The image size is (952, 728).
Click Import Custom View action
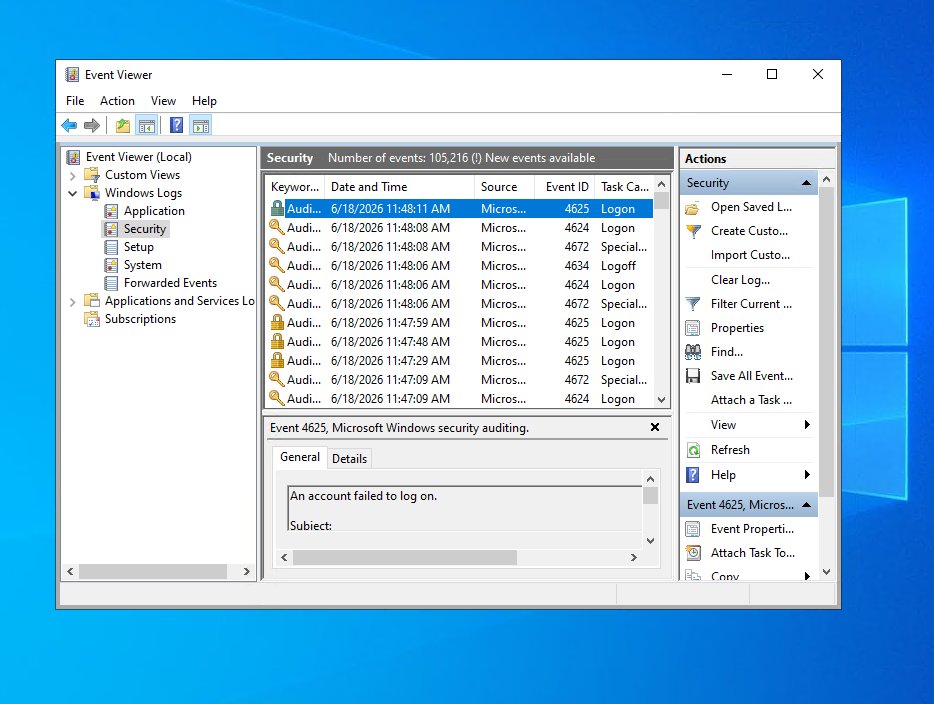tap(750, 255)
